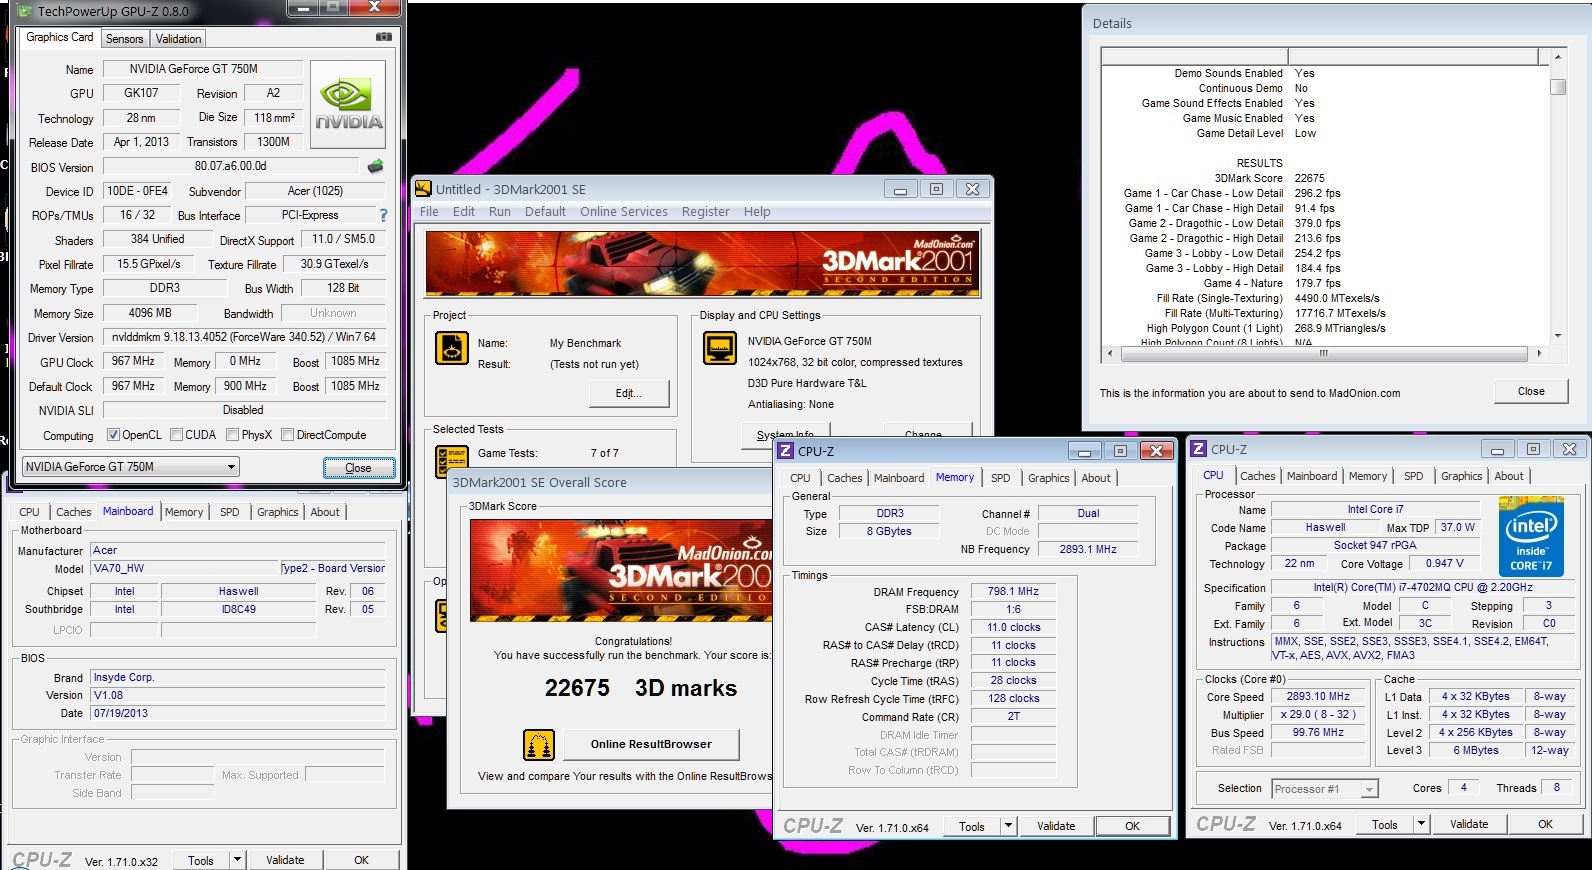Click OK in CPU-Z CPU window

coord(1545,824)
